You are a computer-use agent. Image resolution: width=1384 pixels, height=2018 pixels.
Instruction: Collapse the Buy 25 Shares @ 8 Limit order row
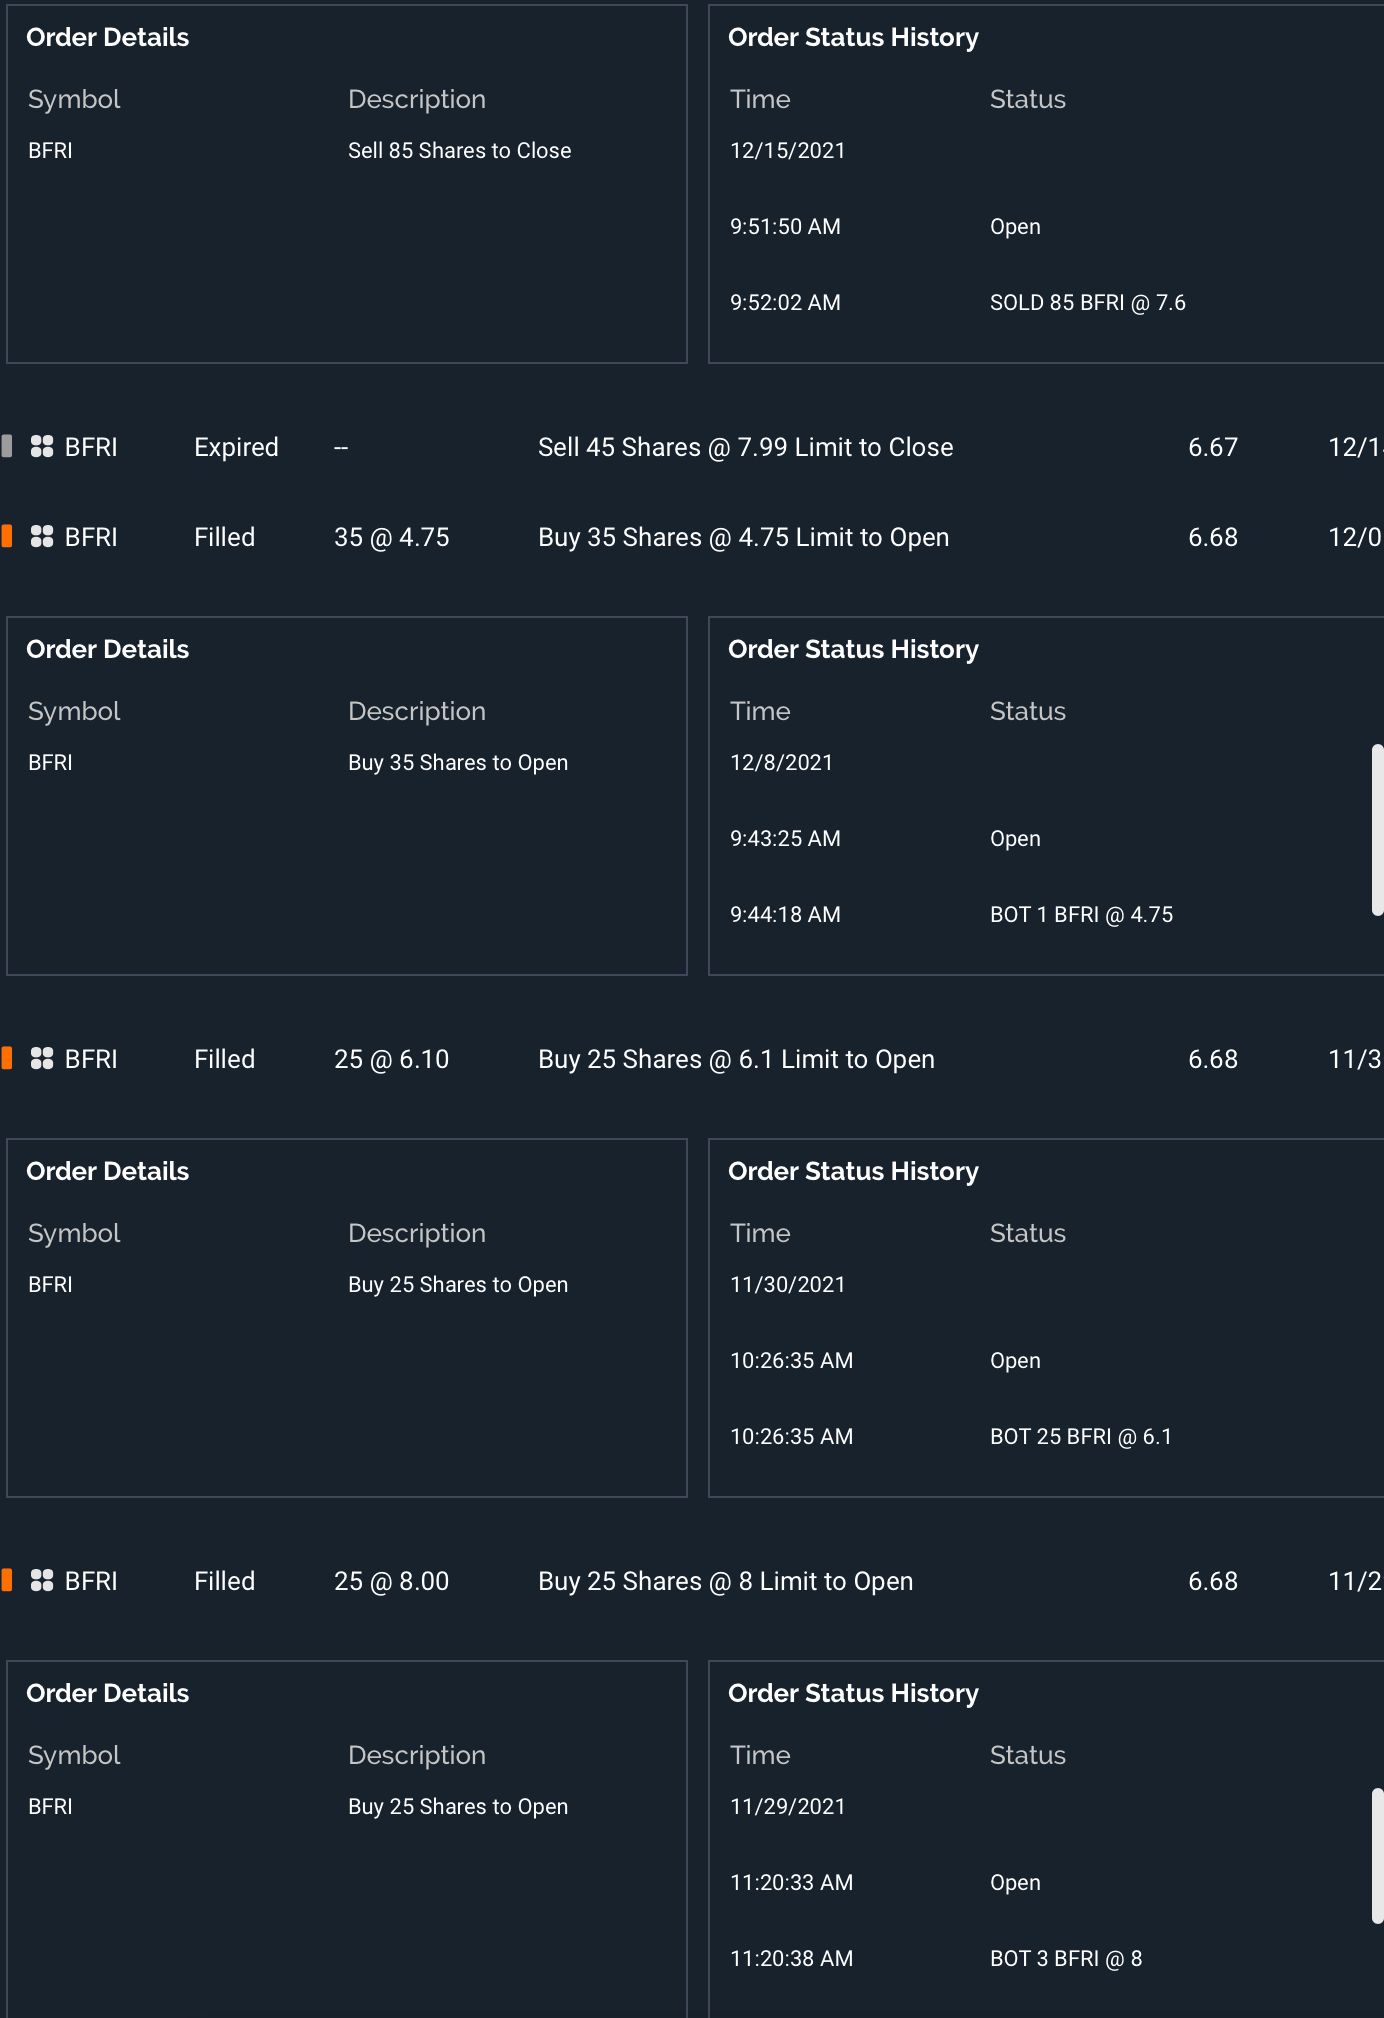coord(725,1581)
